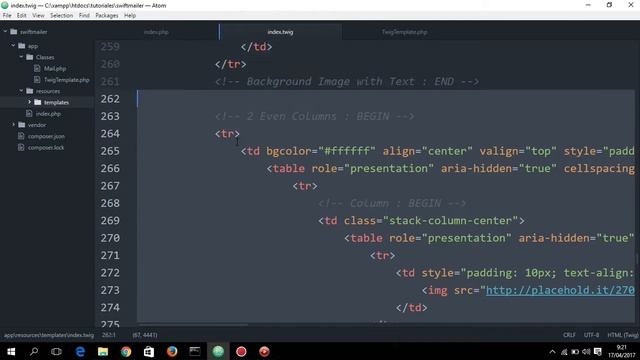Open composer.lock from the tree

pyautogui.click(x=46, y=148)
